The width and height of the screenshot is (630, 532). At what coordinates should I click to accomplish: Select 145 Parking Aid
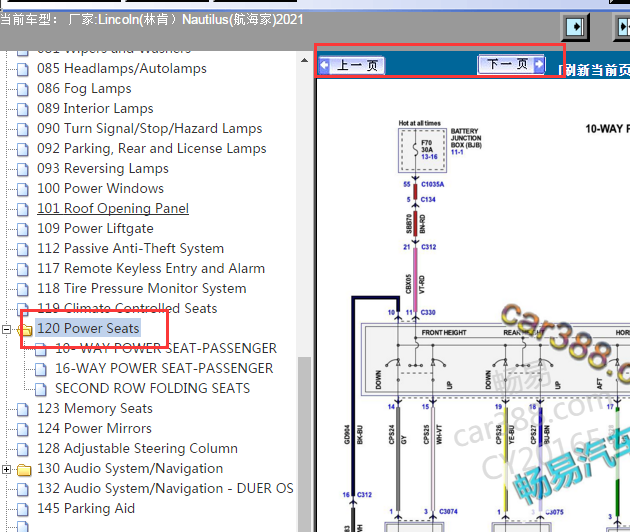(x=86, y=509)
